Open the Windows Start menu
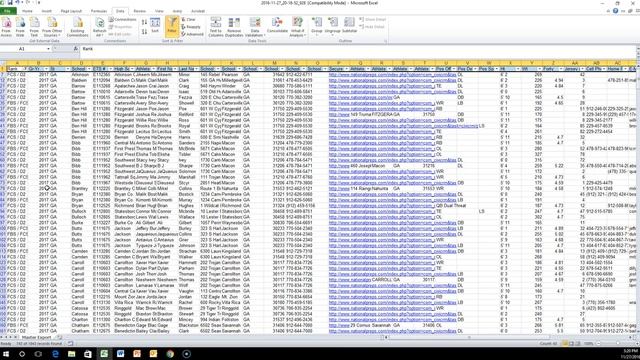The width and height of the screenshot is (640, 360). [6, 354]
